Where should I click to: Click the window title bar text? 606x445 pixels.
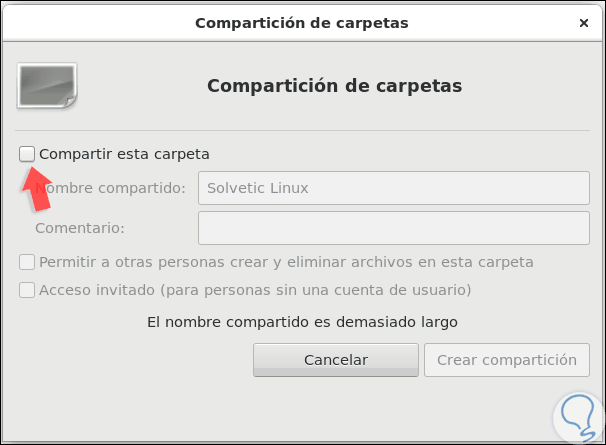pos(301,22)
